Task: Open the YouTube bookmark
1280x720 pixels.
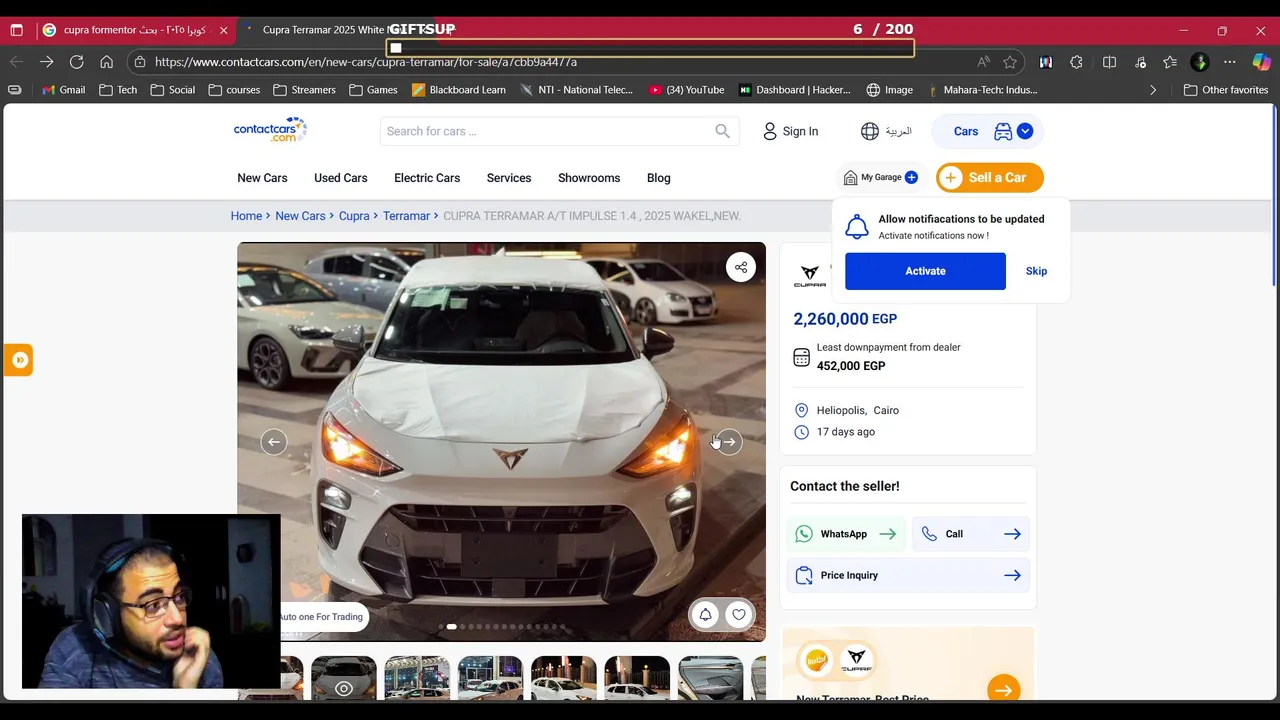Action: [x=686, y=90]
